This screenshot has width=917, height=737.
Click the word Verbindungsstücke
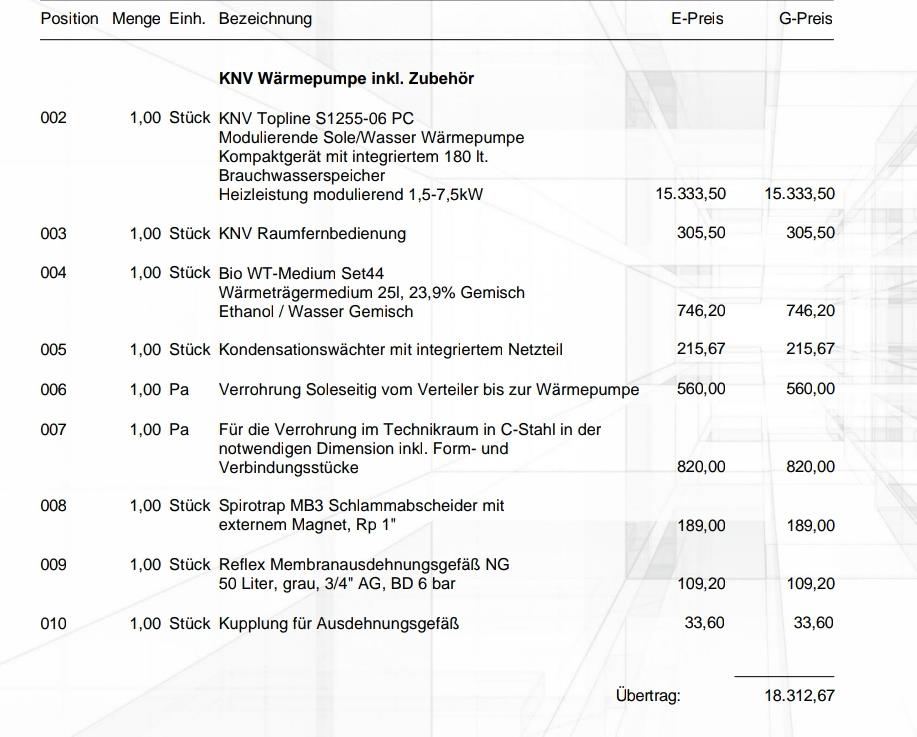(x=289, y=467)
